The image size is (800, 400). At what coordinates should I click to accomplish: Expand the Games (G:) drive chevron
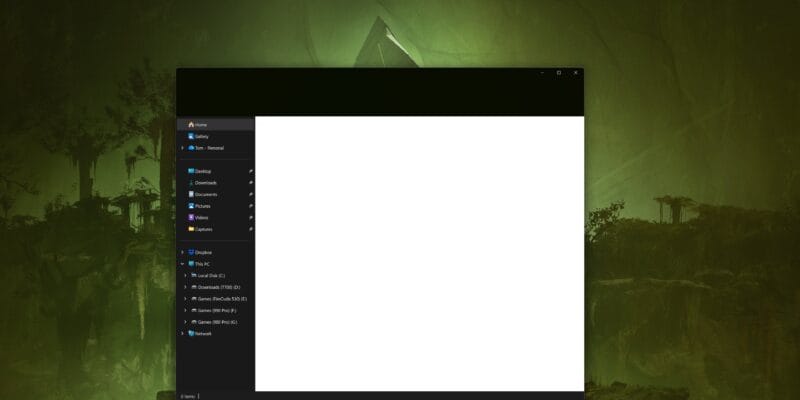185,322
